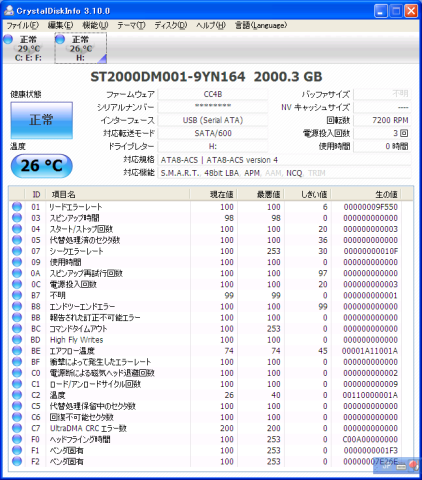
Task: Click status icon for 0A スピンアップ再試行回数
Action: 17,273
